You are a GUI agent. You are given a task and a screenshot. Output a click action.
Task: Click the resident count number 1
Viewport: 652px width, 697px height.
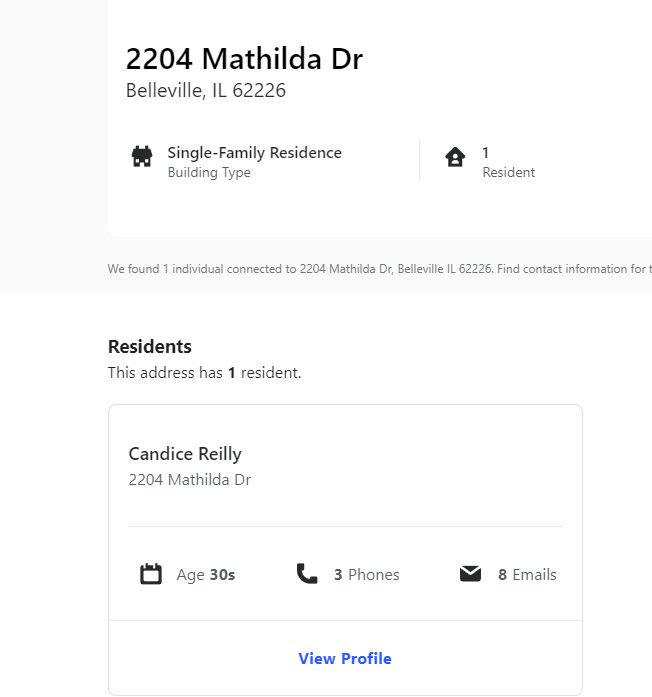486,153
